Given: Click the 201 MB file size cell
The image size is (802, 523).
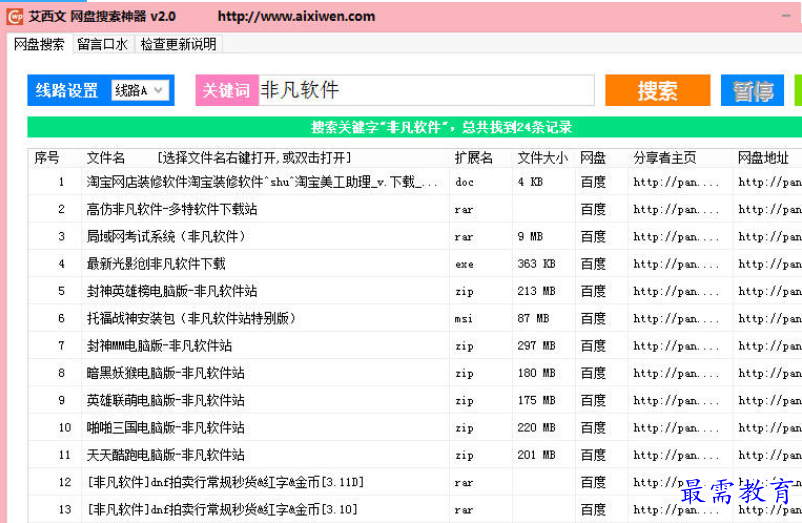Looking at the screenshot, I should click(x=537, y=455).
